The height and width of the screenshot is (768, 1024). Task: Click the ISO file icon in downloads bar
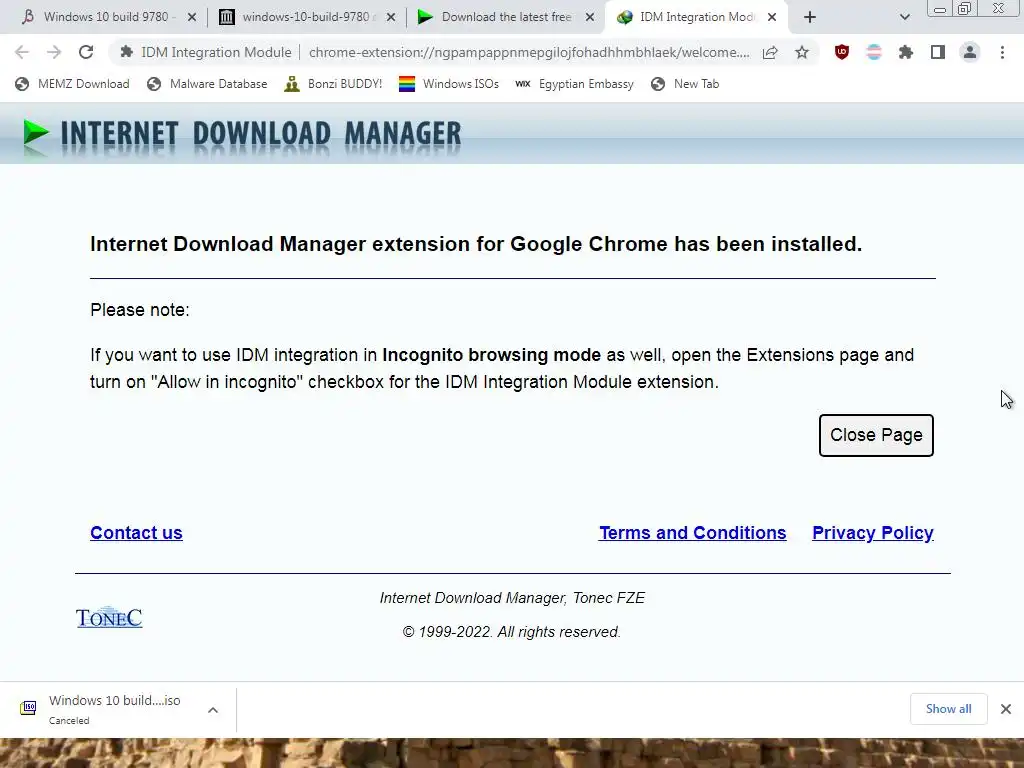[x=28, y=707]
